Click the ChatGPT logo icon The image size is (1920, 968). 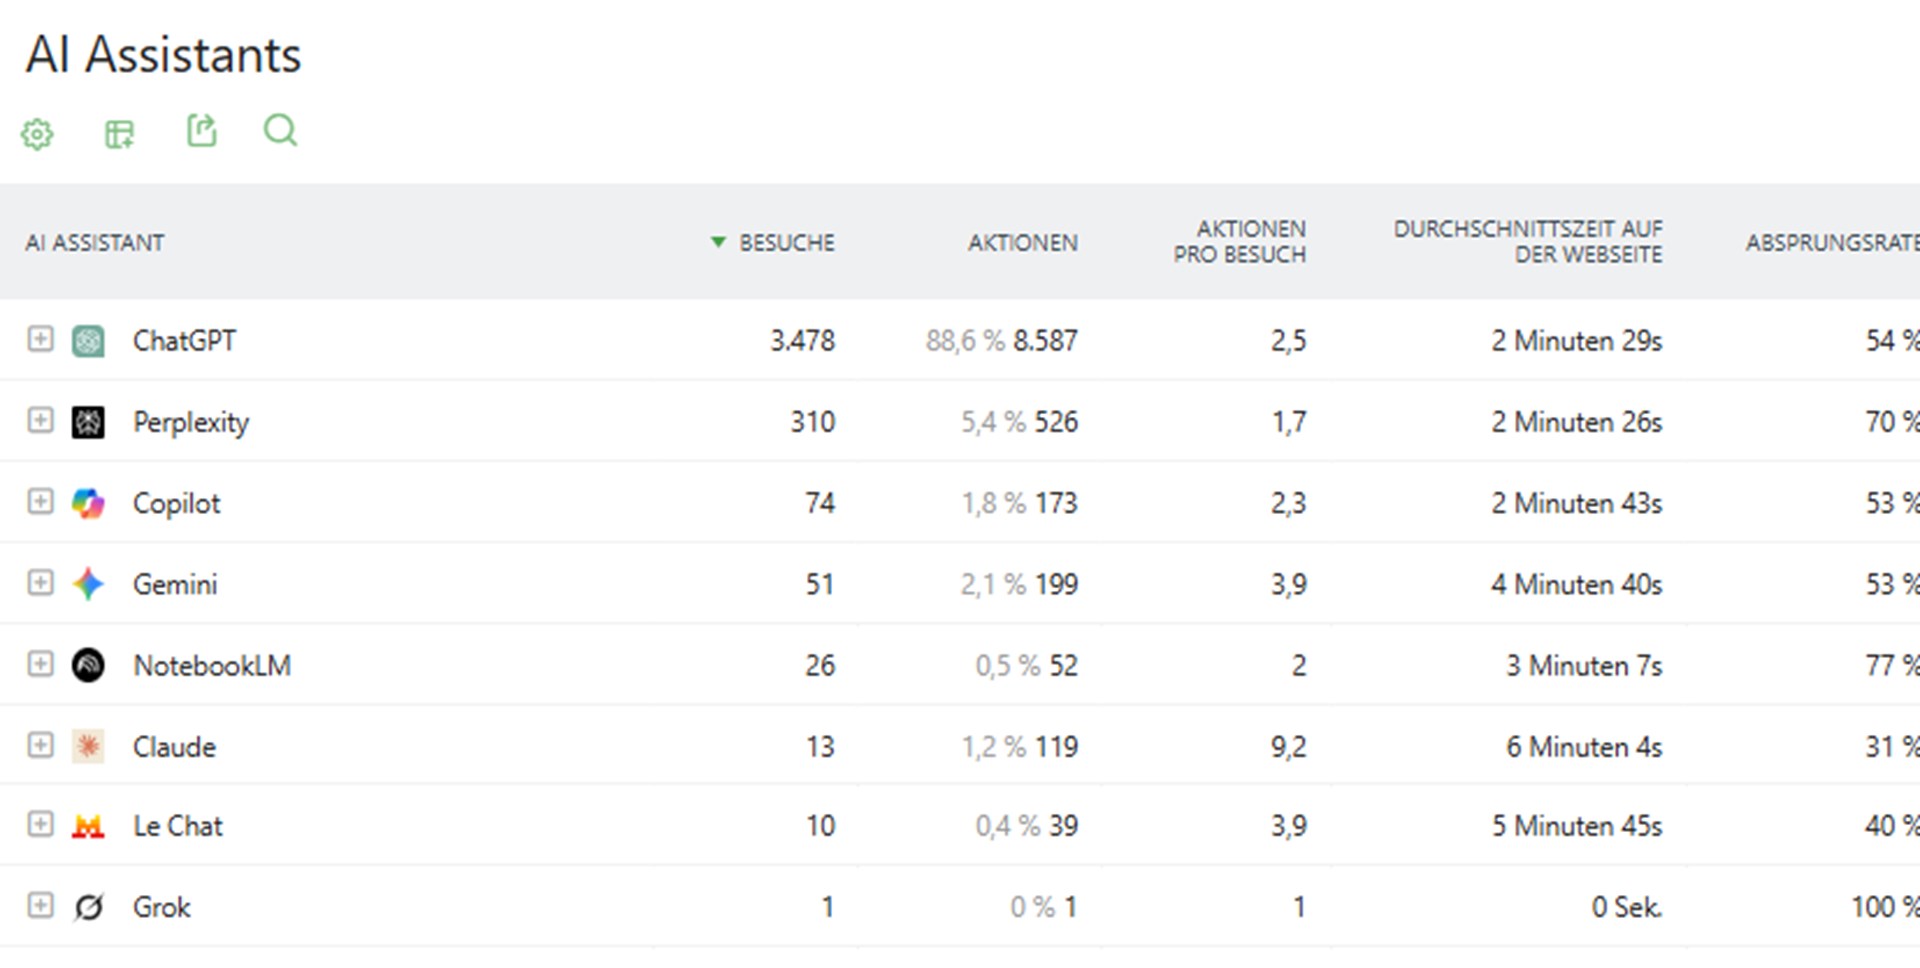click(88, 341)
